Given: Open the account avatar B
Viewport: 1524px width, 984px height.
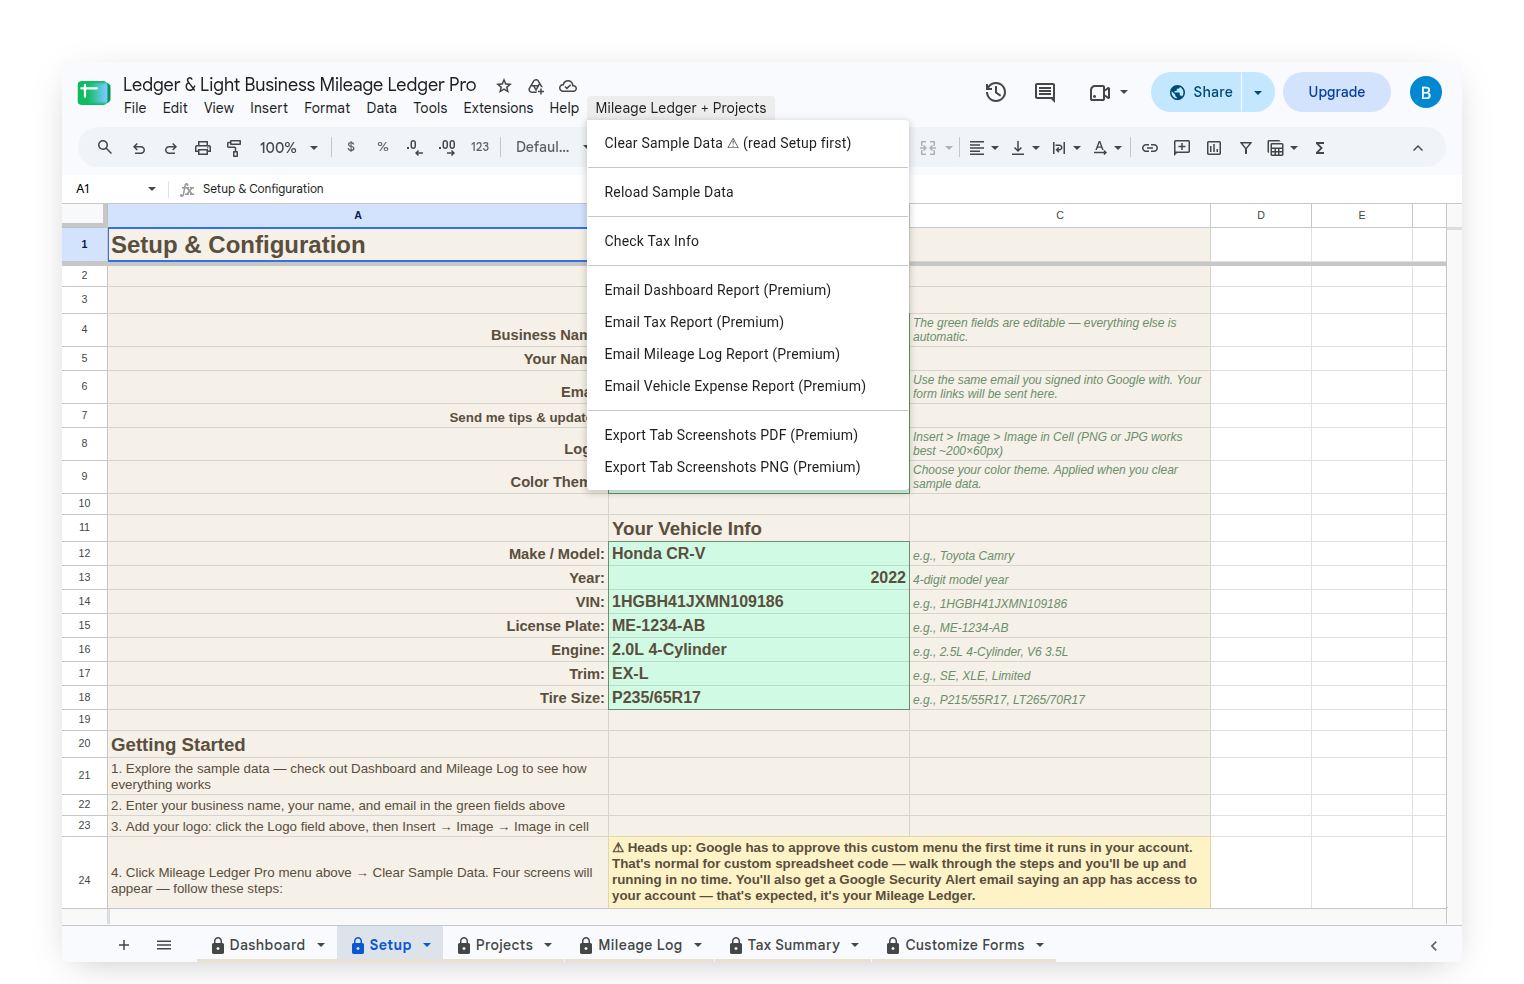Looking at the screenshot, I should pos(1426,92).
